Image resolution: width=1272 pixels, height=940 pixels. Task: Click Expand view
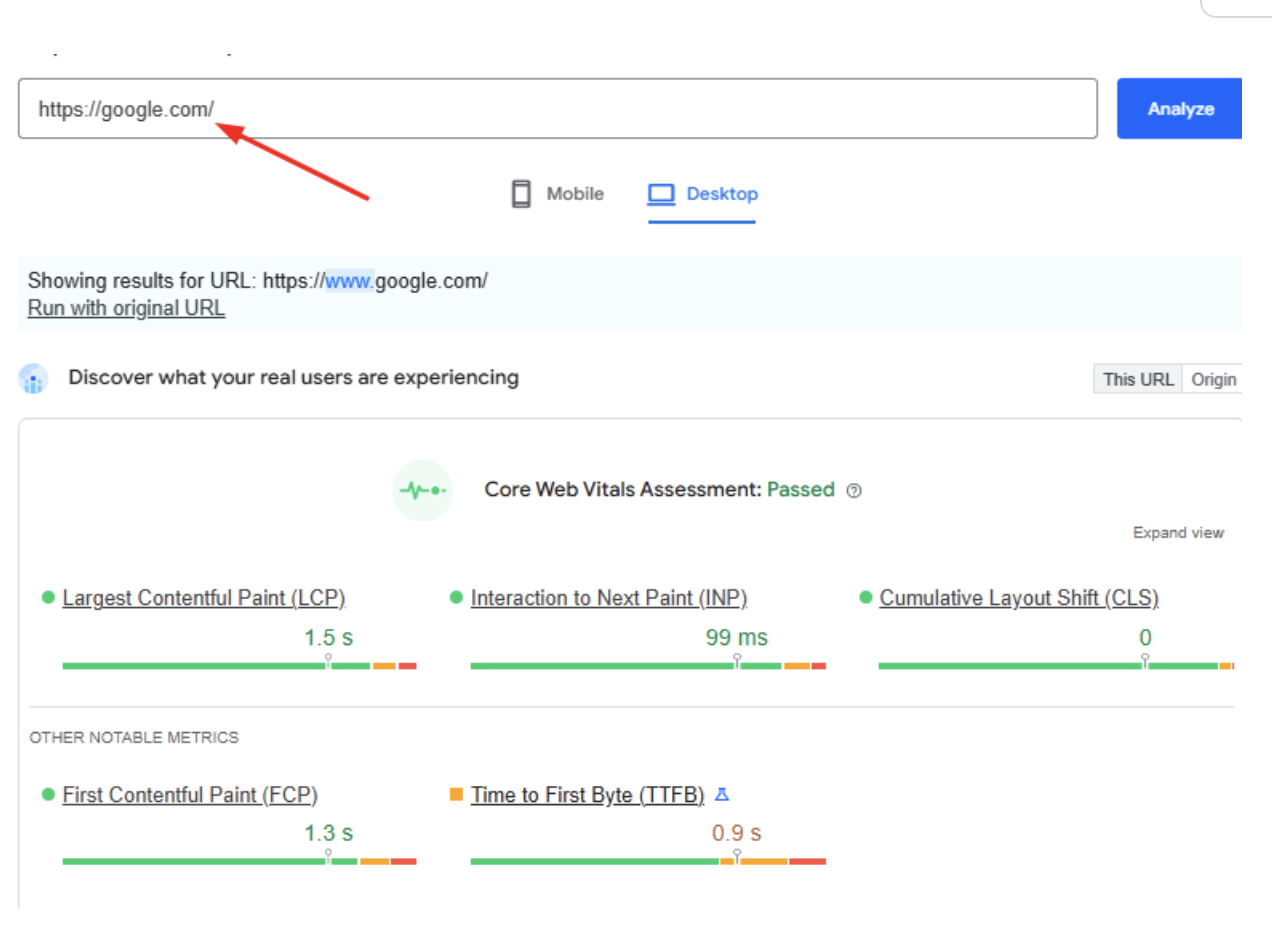pos(1178,533)
